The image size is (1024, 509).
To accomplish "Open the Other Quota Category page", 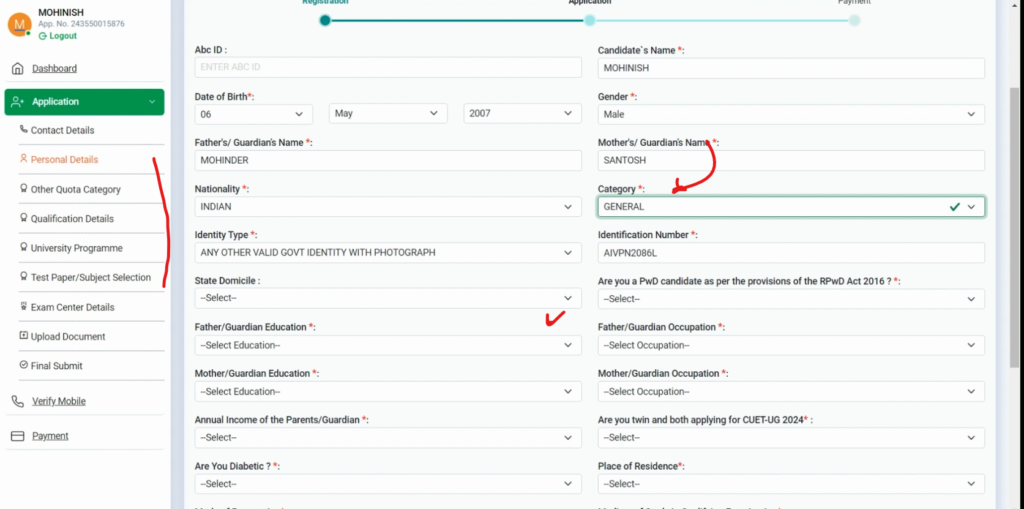I will click(75, 190).
